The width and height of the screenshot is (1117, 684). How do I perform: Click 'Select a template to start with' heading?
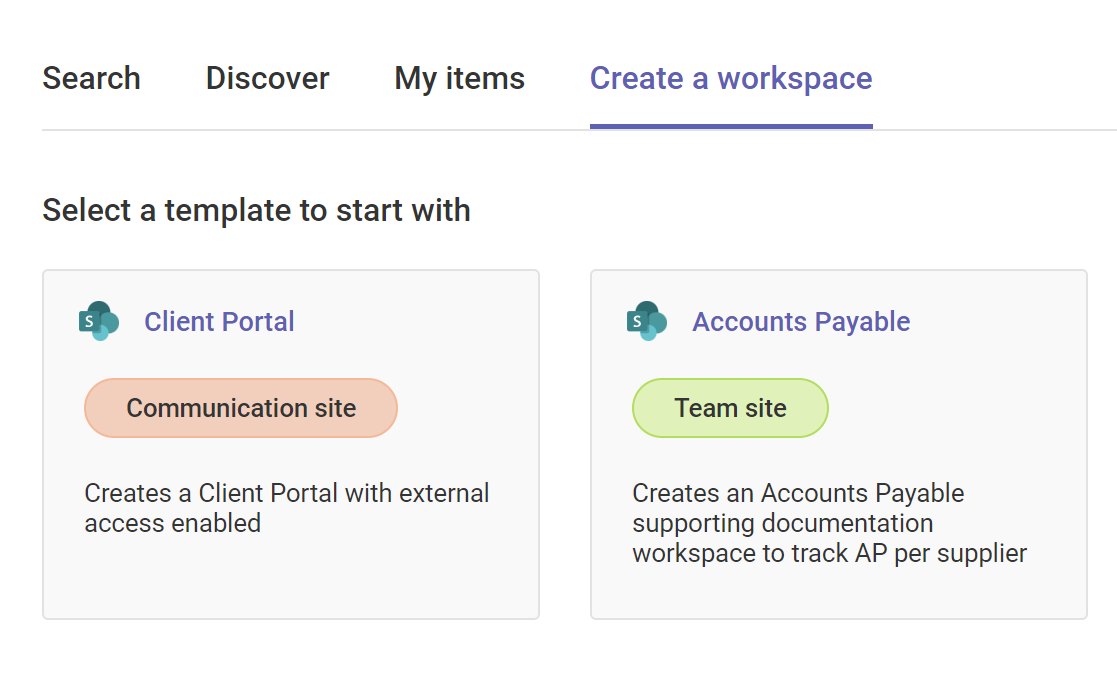click(x=256, y=211)
